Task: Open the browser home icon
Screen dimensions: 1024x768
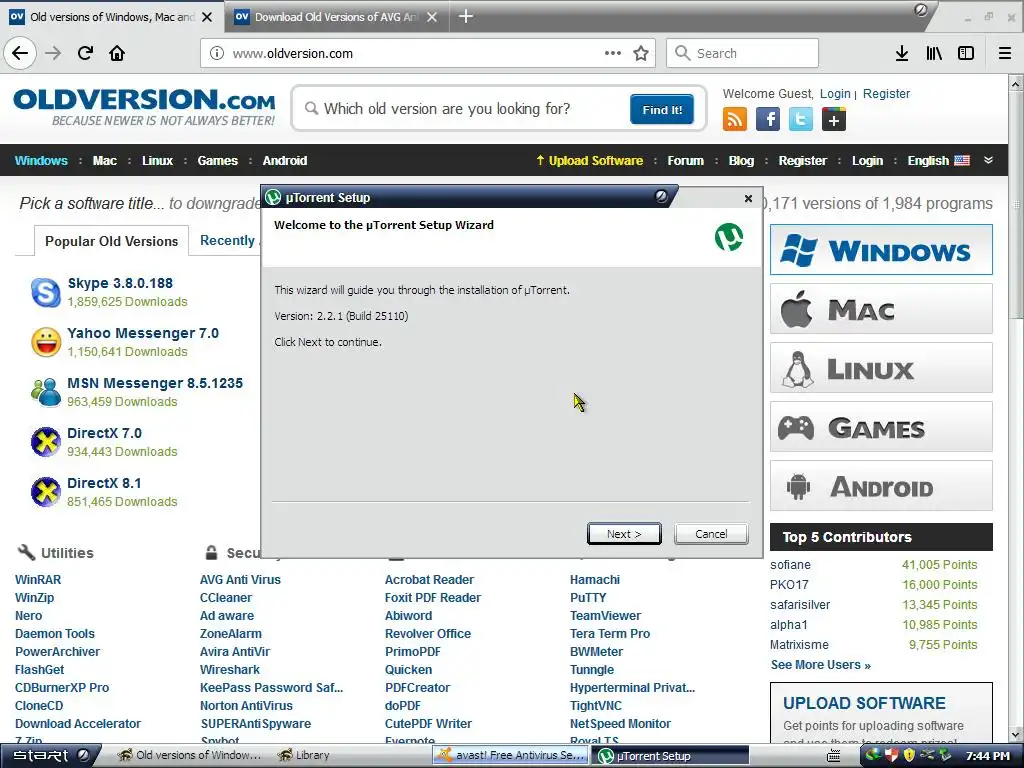Action: [117, 53]
